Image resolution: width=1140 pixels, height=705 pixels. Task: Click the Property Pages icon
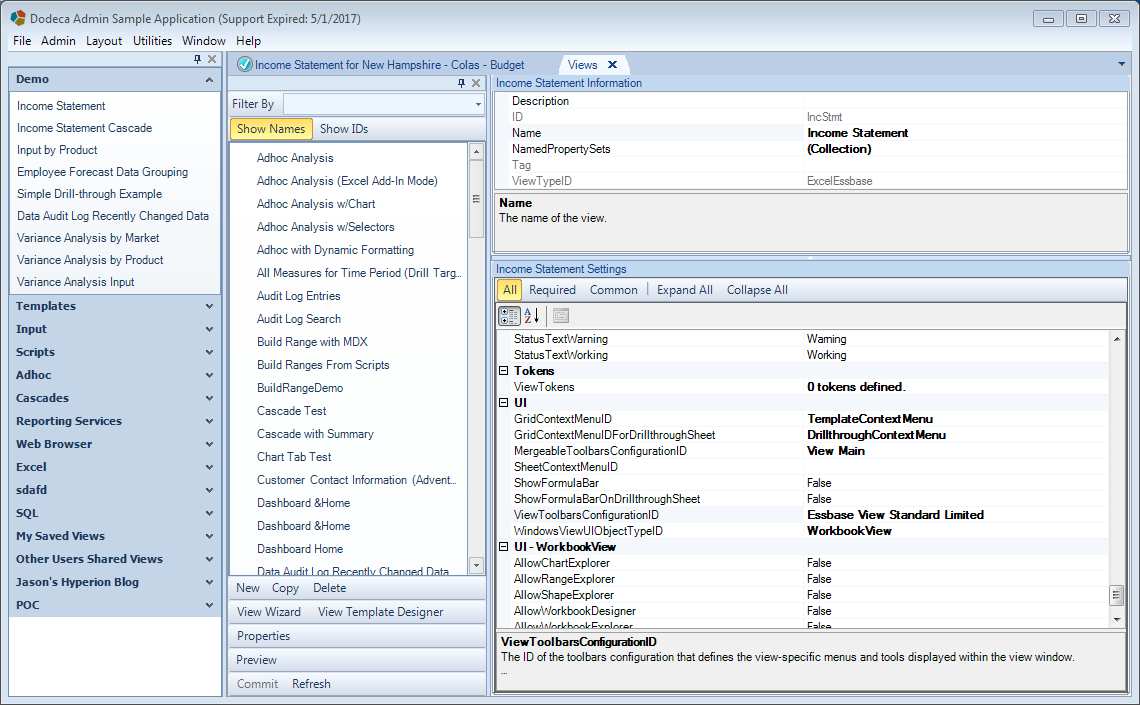561,315
